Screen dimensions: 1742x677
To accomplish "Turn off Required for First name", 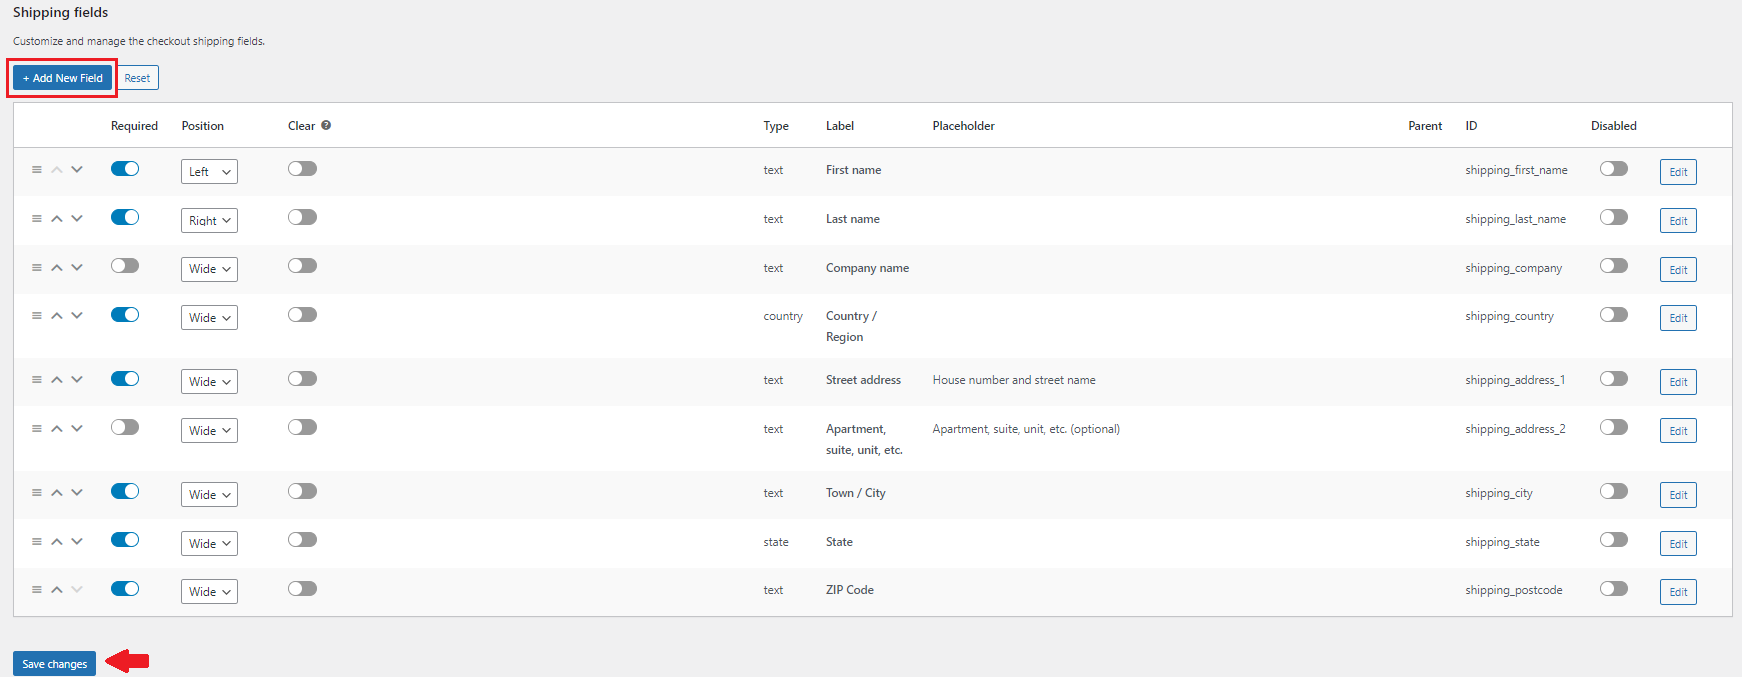I will (x=125, y=169).
